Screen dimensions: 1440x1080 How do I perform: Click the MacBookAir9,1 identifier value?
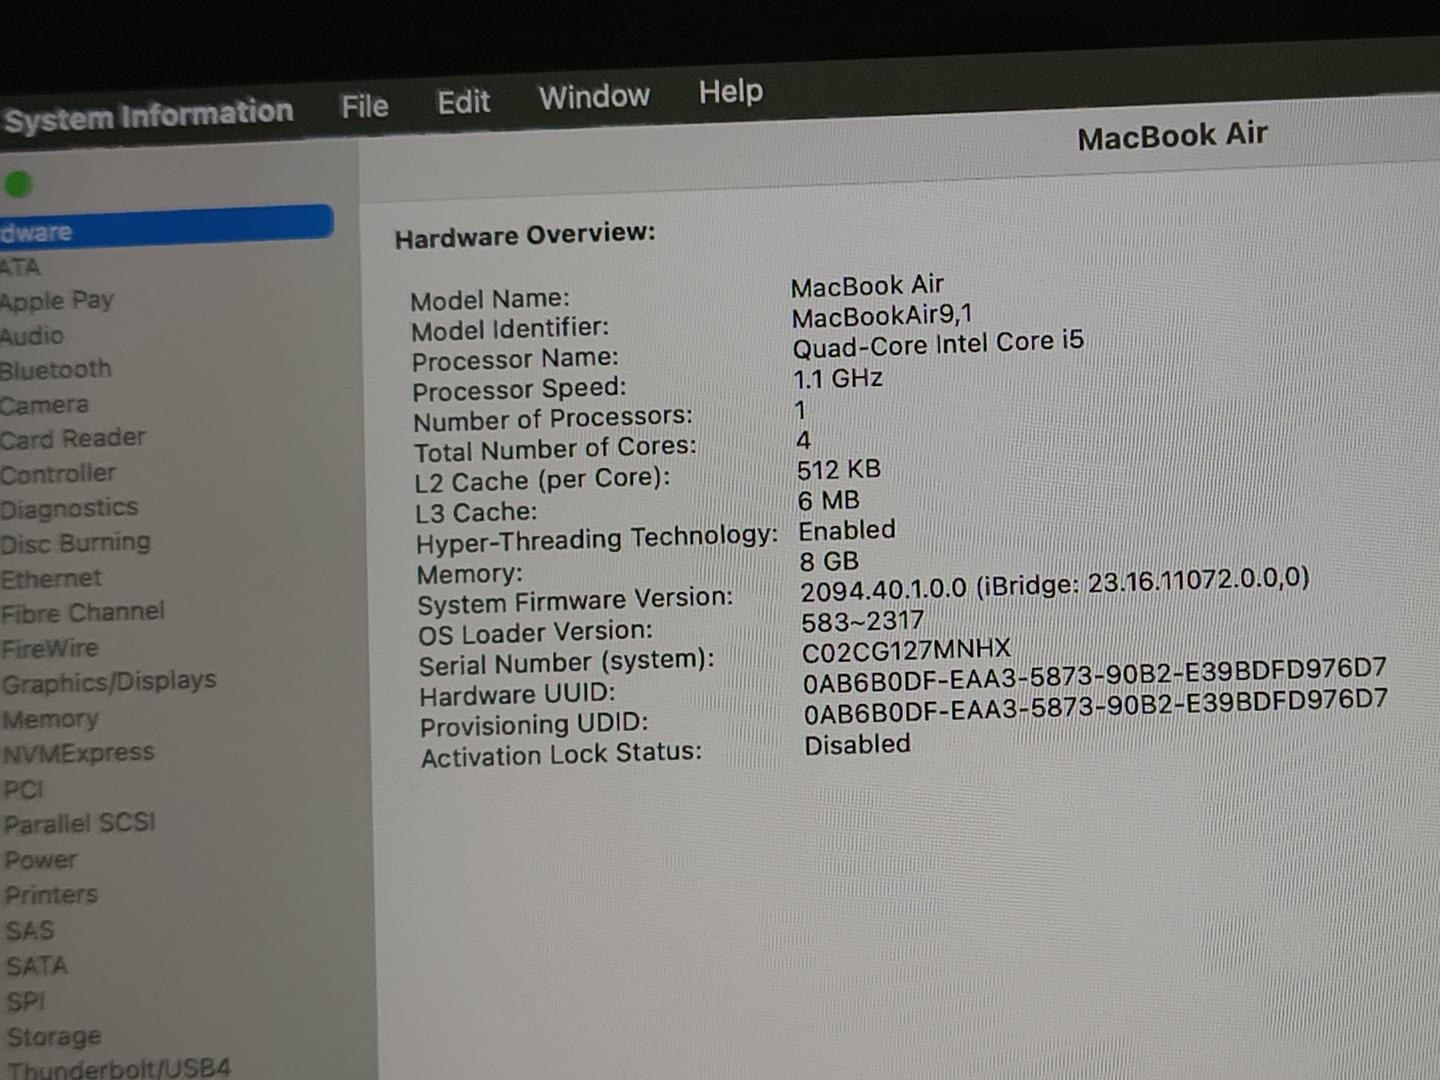pyautogui.click(x=882, y=316)
